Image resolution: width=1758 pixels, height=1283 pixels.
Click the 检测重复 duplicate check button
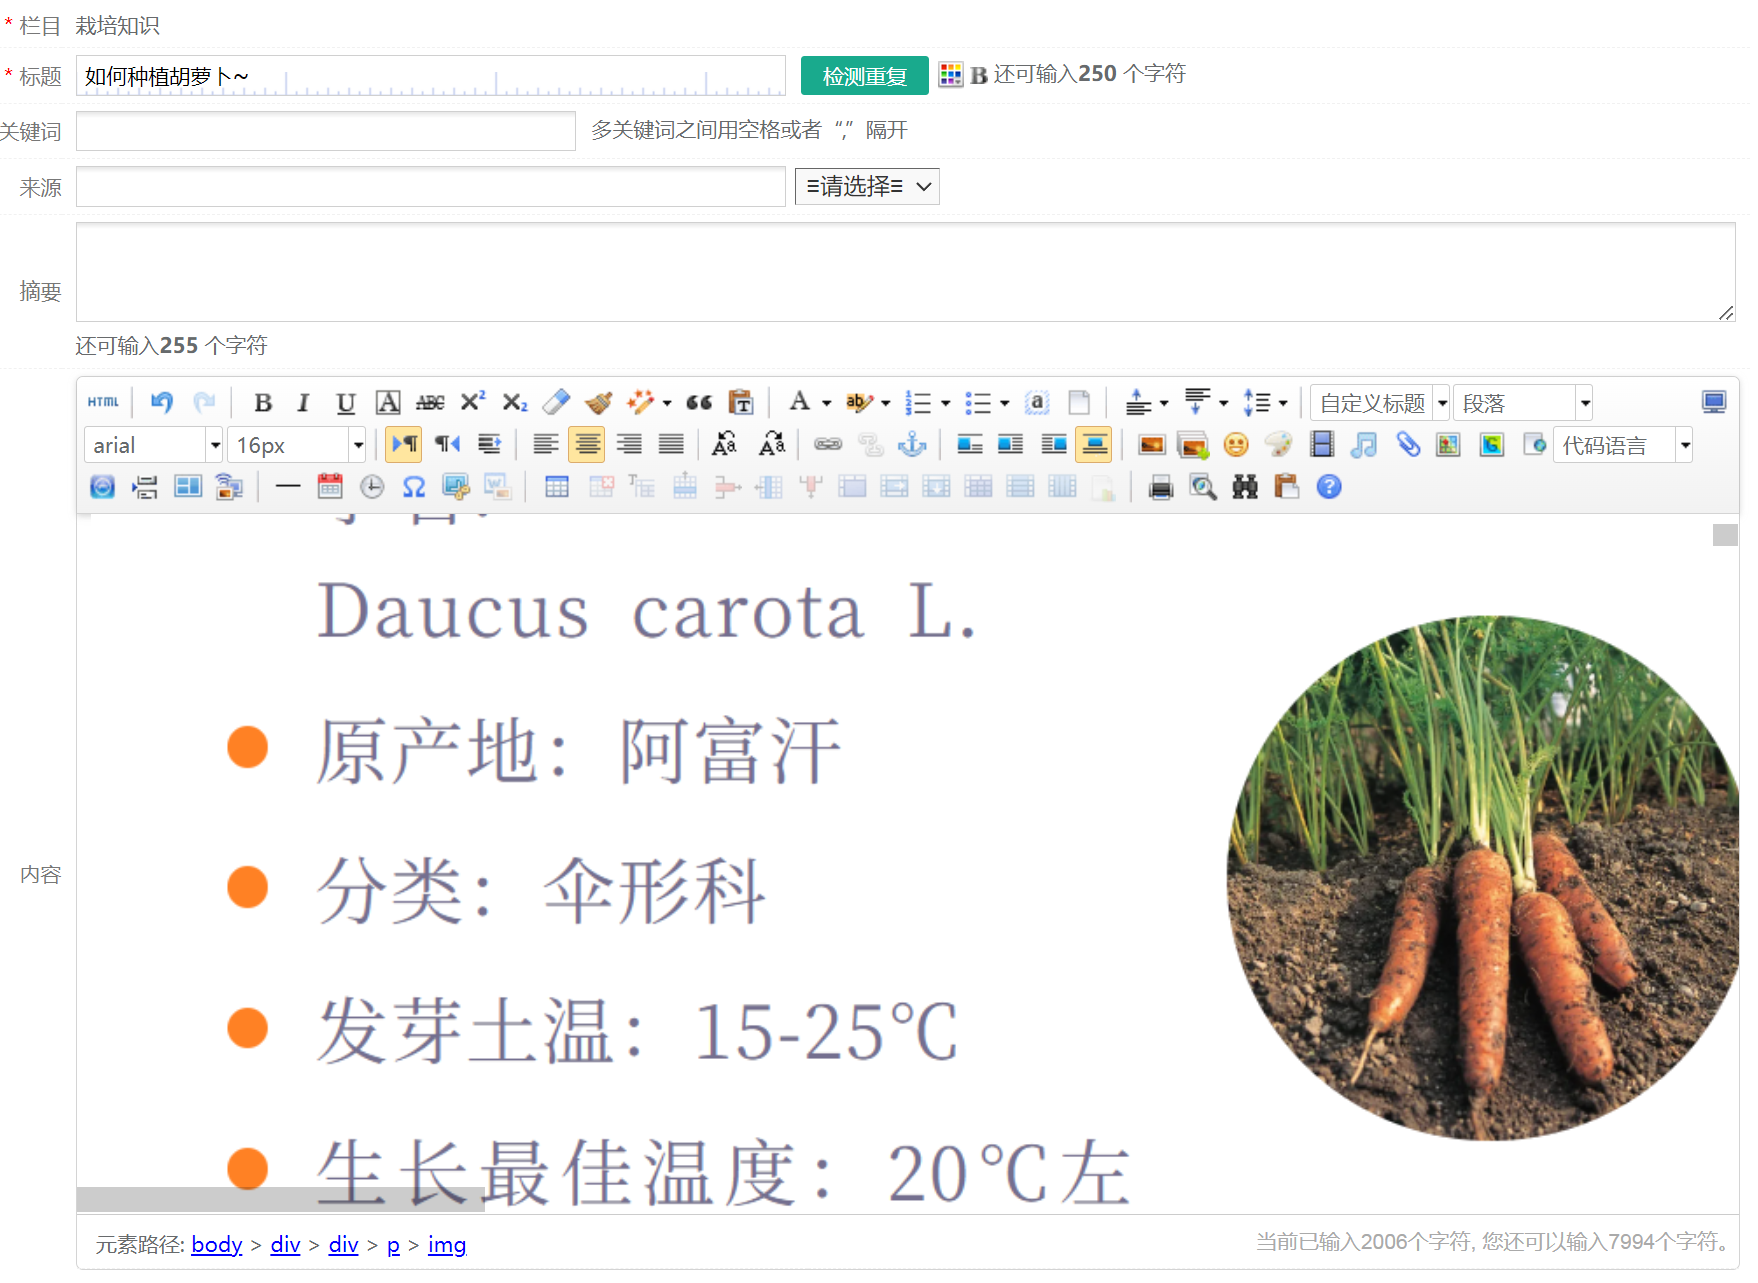[x=864, y=74]
